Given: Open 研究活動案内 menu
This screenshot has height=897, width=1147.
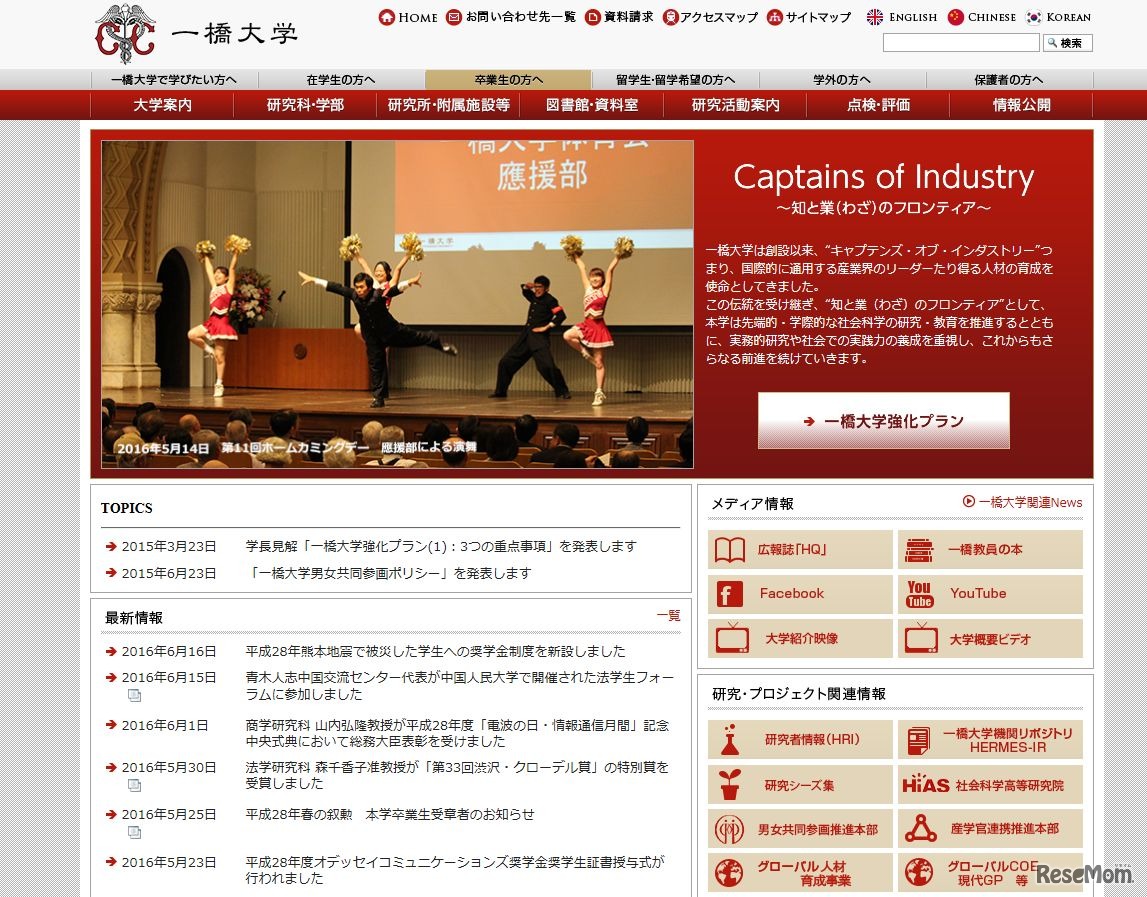Looking at the screenshot, I should coord(735,105).
